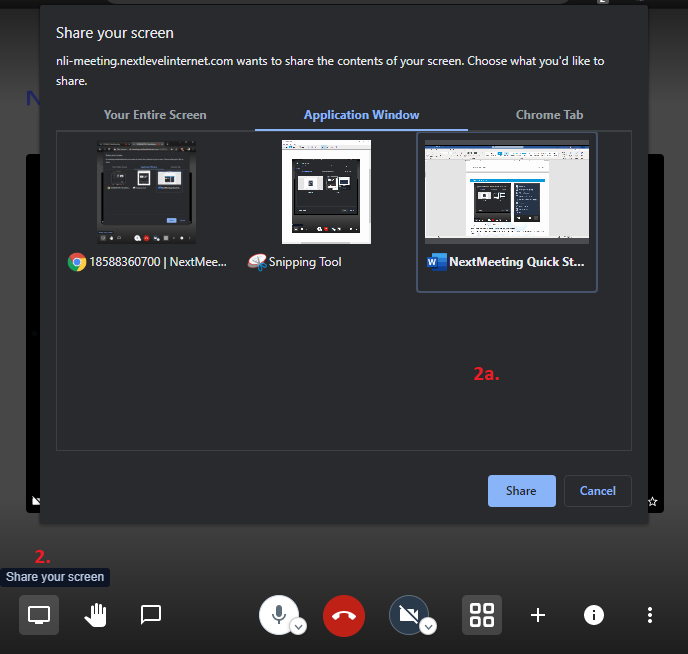The image size is (688, 654).
Task: Hang up with the red phone button
Action: [344, 615]
